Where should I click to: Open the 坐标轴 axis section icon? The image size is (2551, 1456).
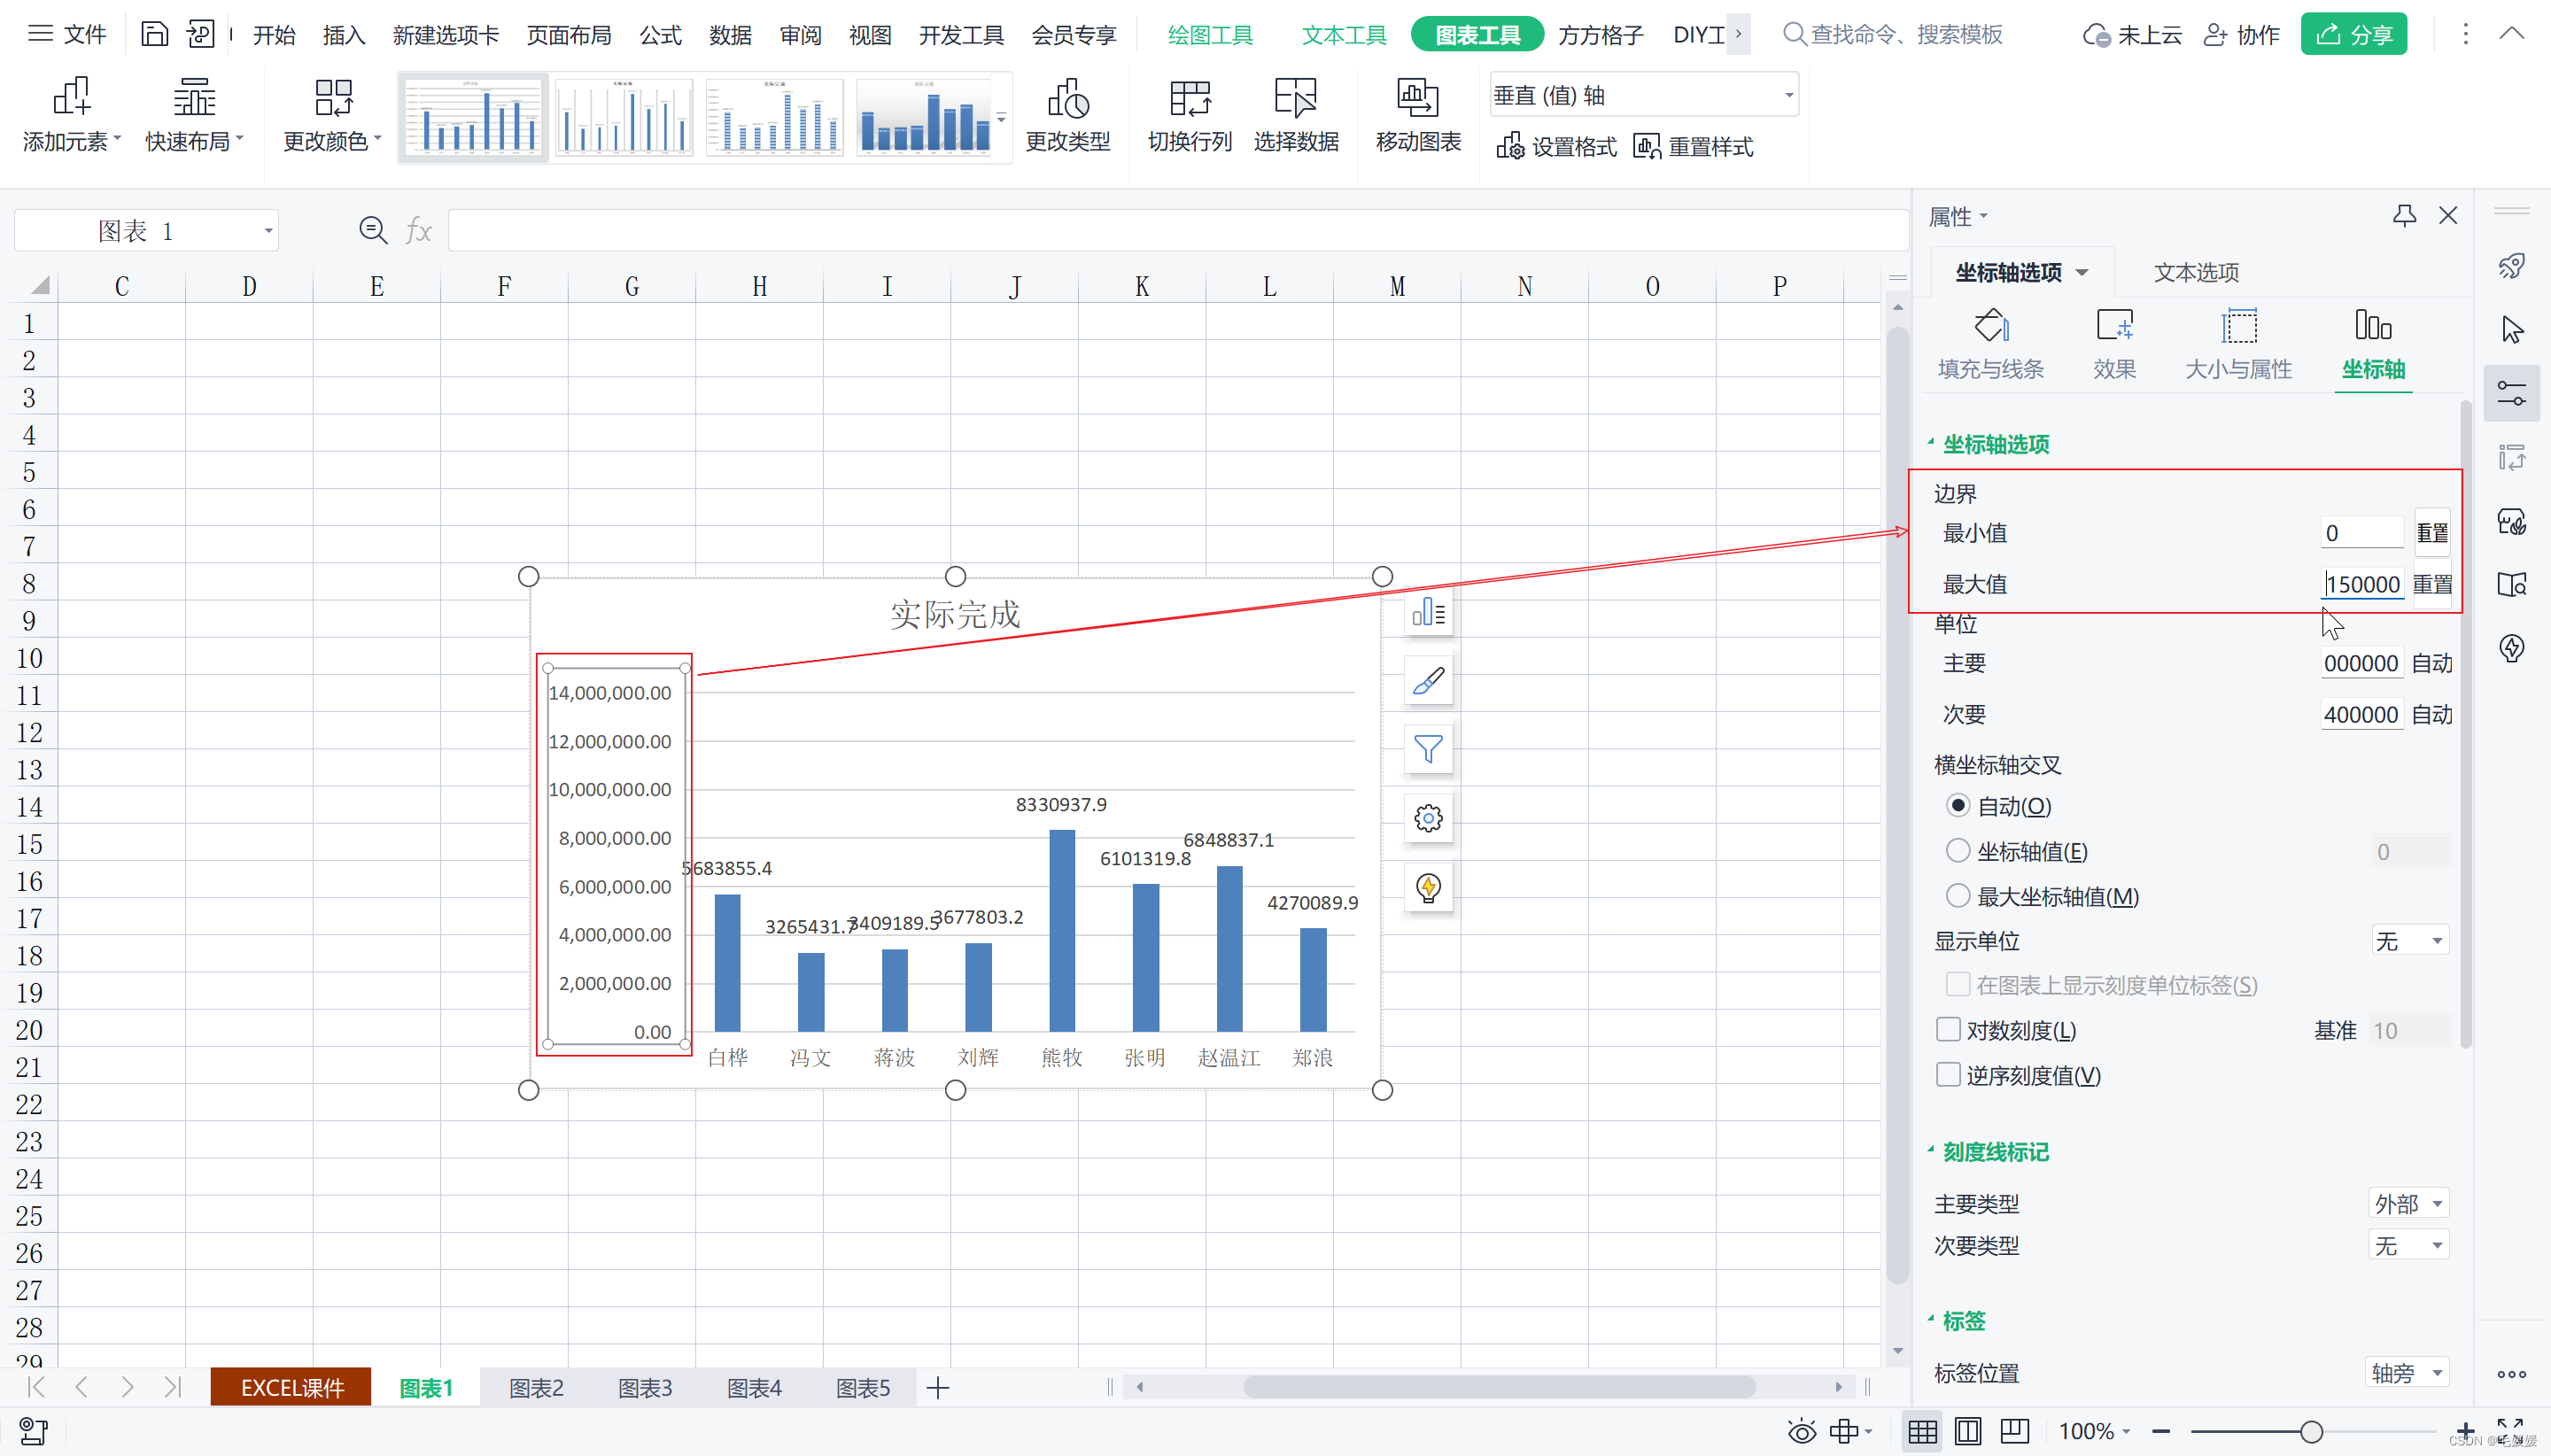pos(2372,344)
